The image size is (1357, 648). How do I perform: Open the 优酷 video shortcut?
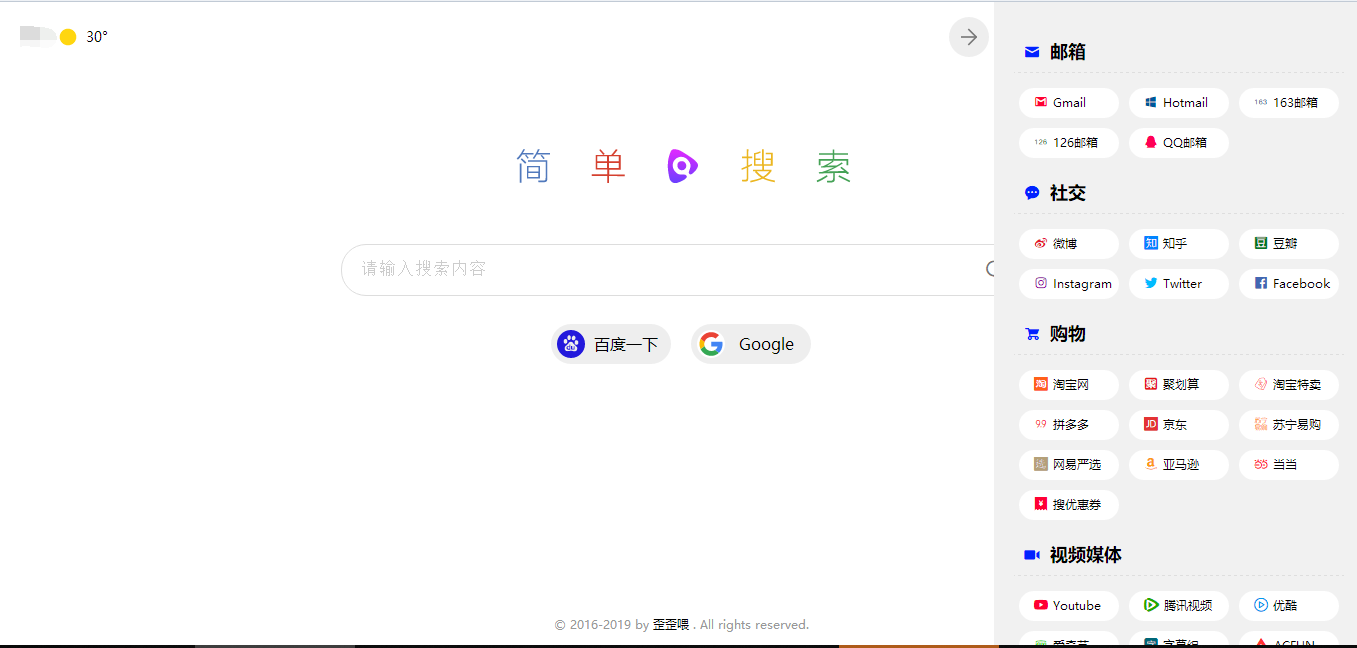pos(1289,606)
